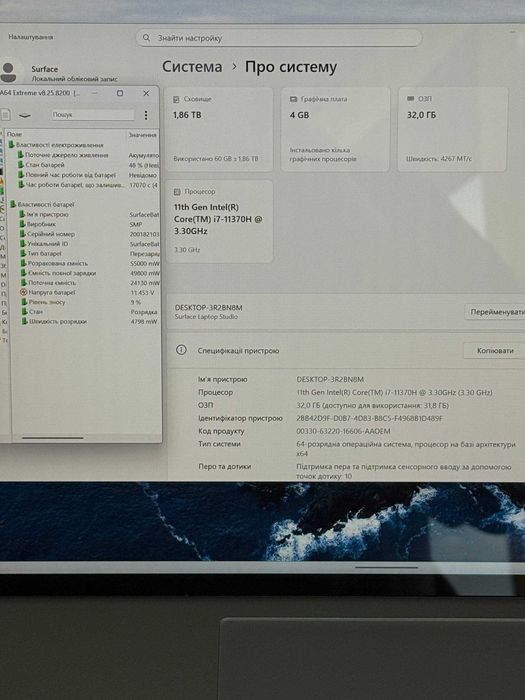Click icon beside 'Стан' discharge row
Screen dimensions: 525x700
tap(25, 312)
